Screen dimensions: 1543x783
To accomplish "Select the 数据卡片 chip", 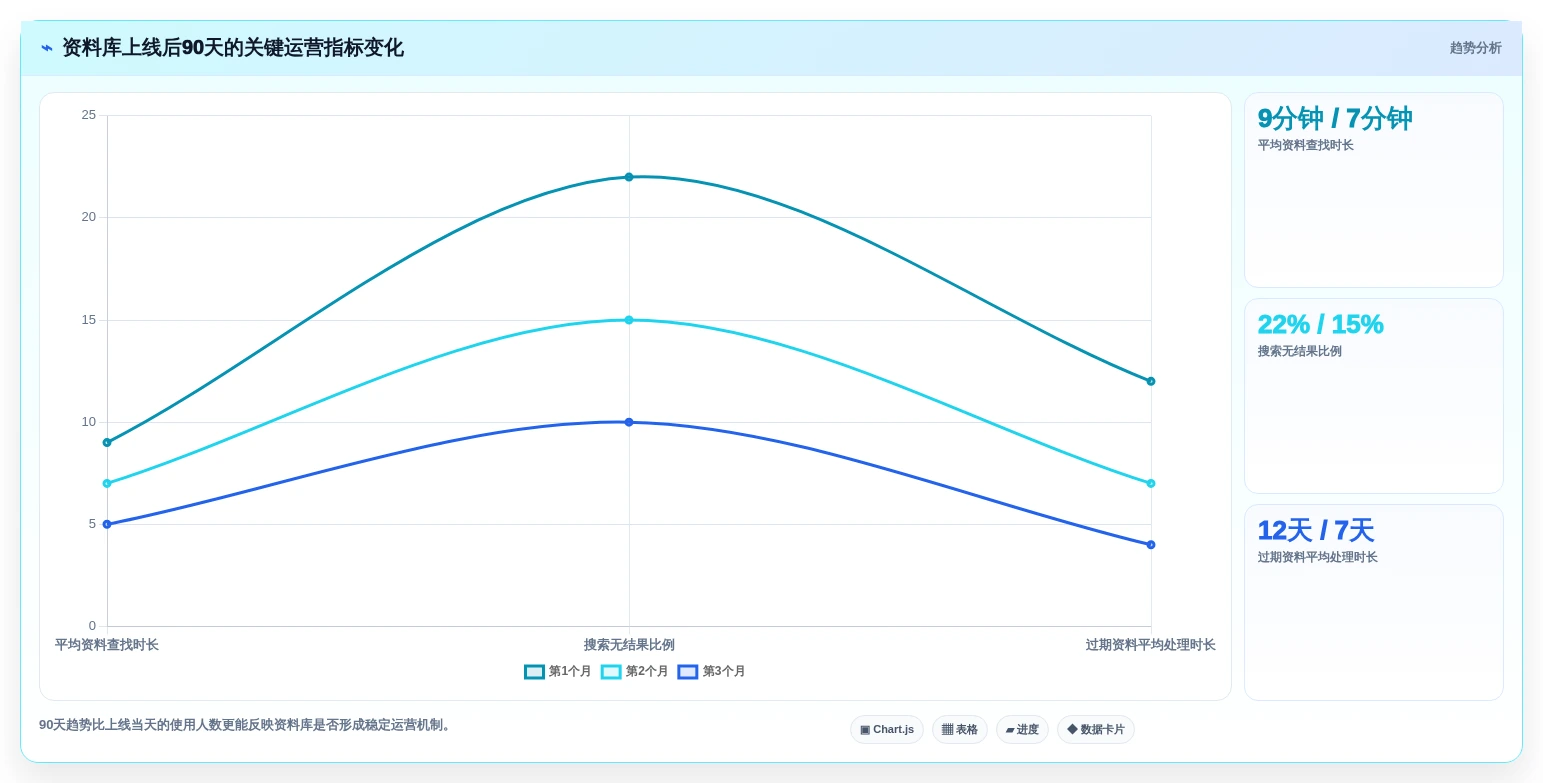I will [x=1096, y=730].
